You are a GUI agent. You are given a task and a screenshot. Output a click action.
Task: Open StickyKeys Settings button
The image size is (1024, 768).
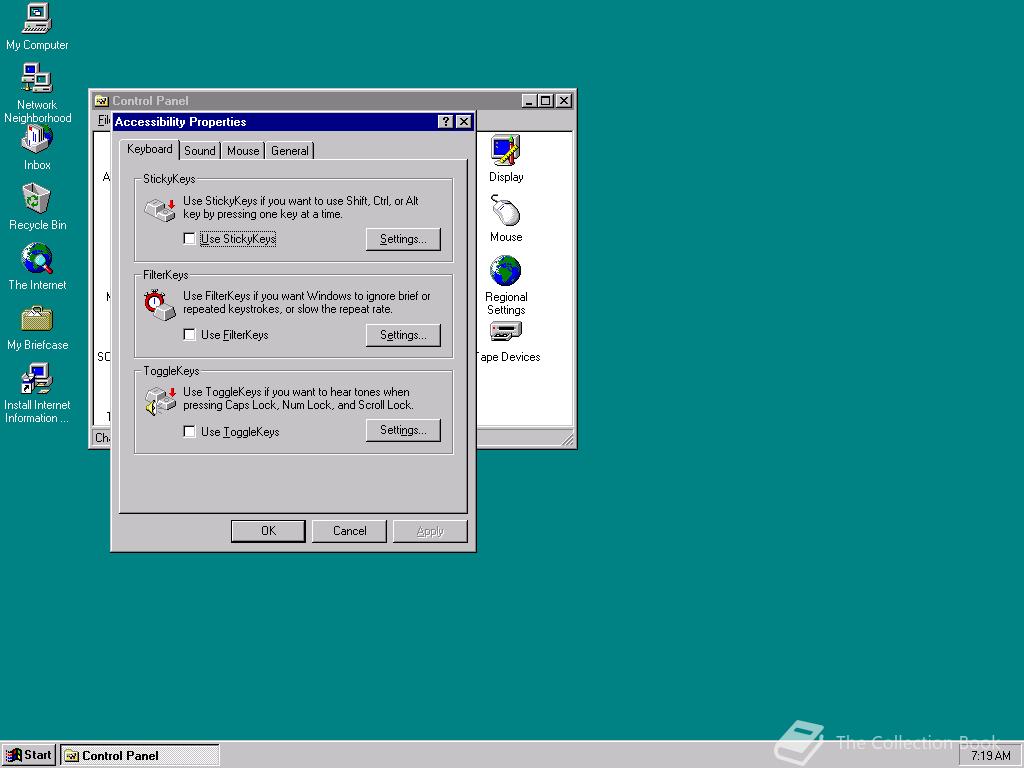click(x=403, y=239)
